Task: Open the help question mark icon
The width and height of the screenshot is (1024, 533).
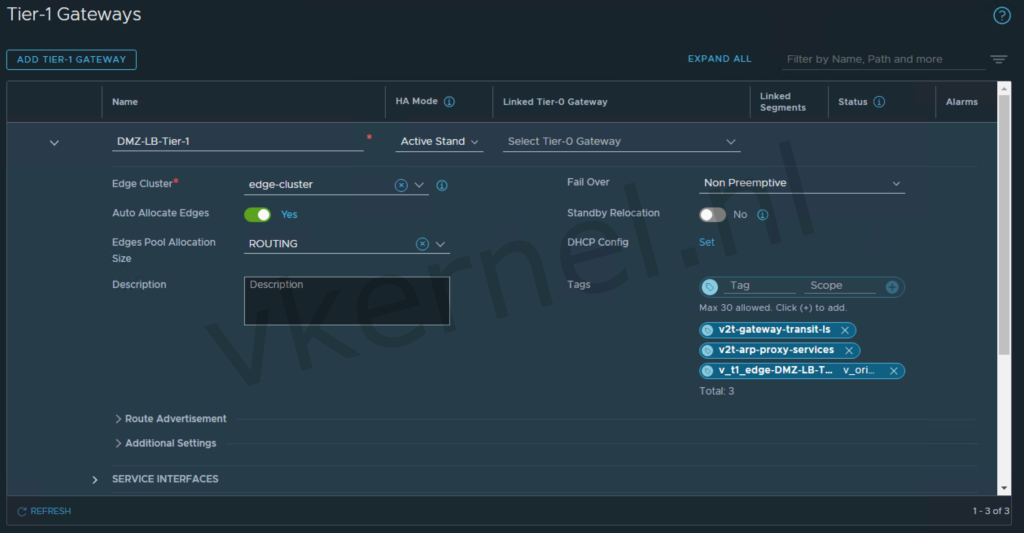Action: 1001,16
